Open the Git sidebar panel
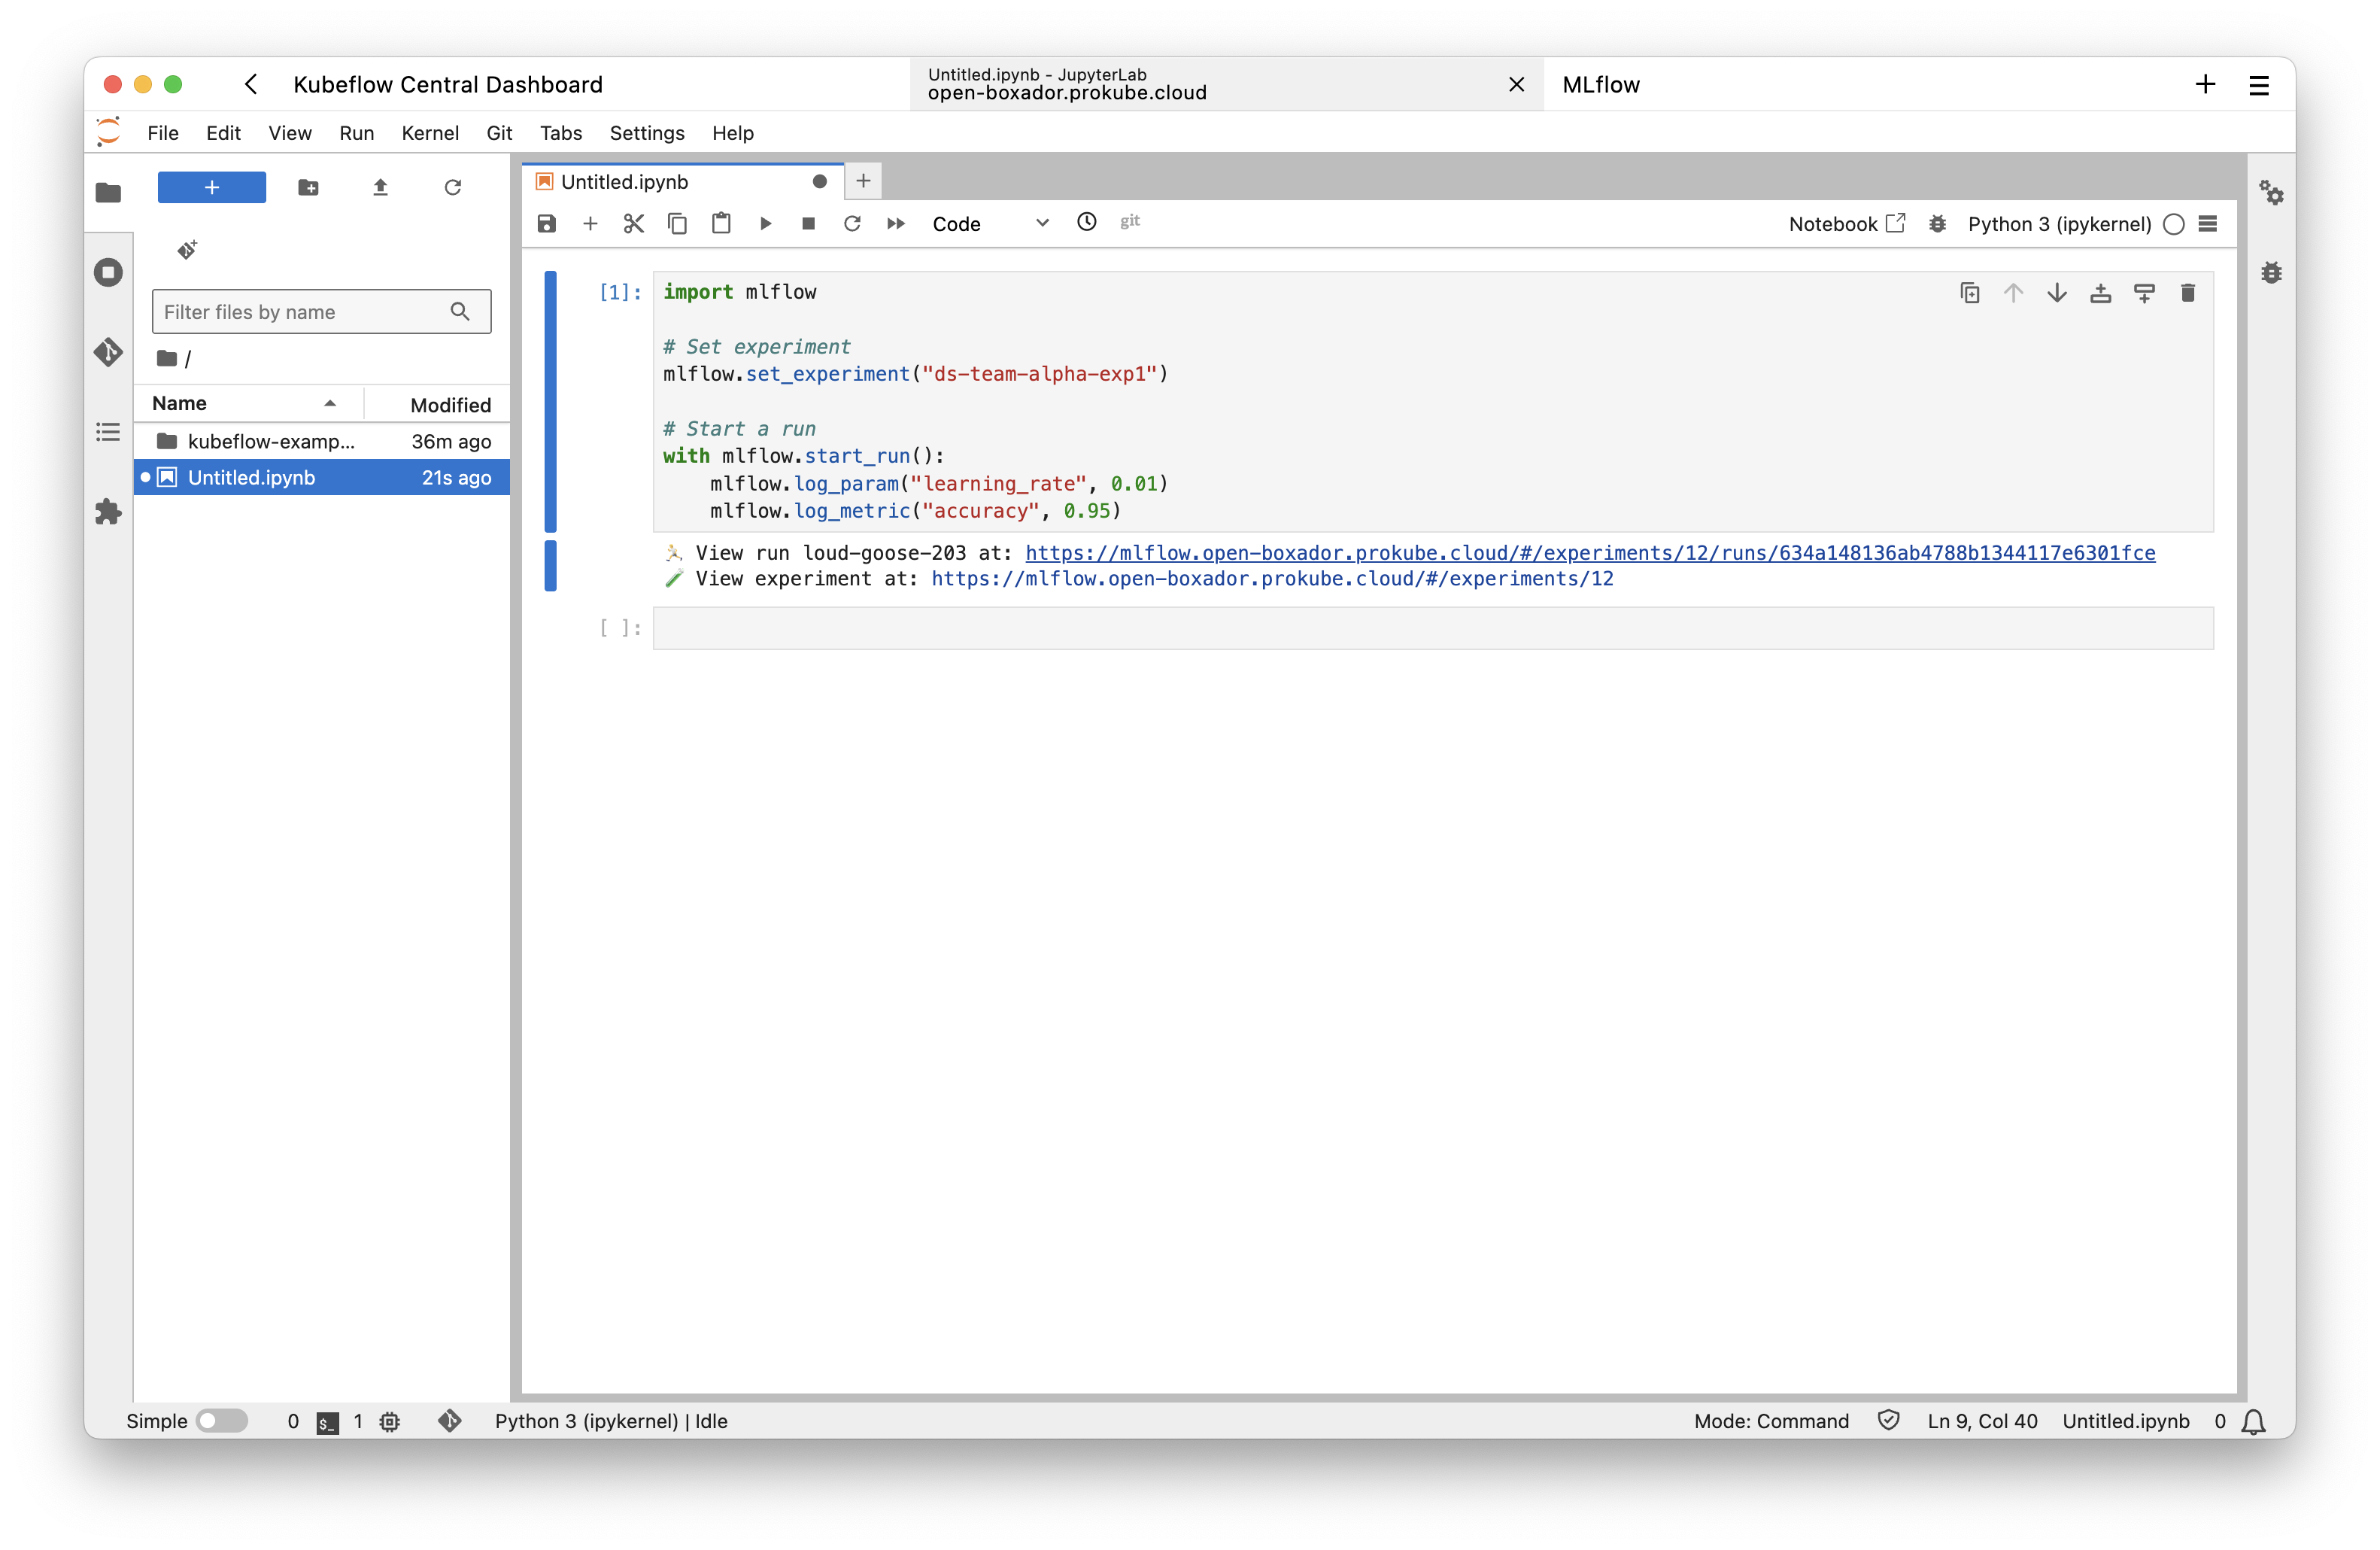 [x=108, y=352]
